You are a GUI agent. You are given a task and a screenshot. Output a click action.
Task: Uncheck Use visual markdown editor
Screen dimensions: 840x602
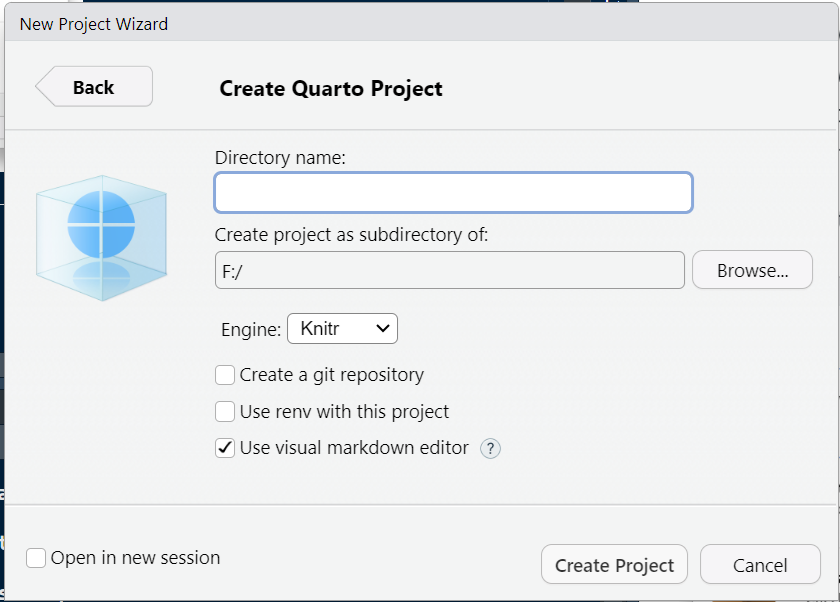coord(225,448)
